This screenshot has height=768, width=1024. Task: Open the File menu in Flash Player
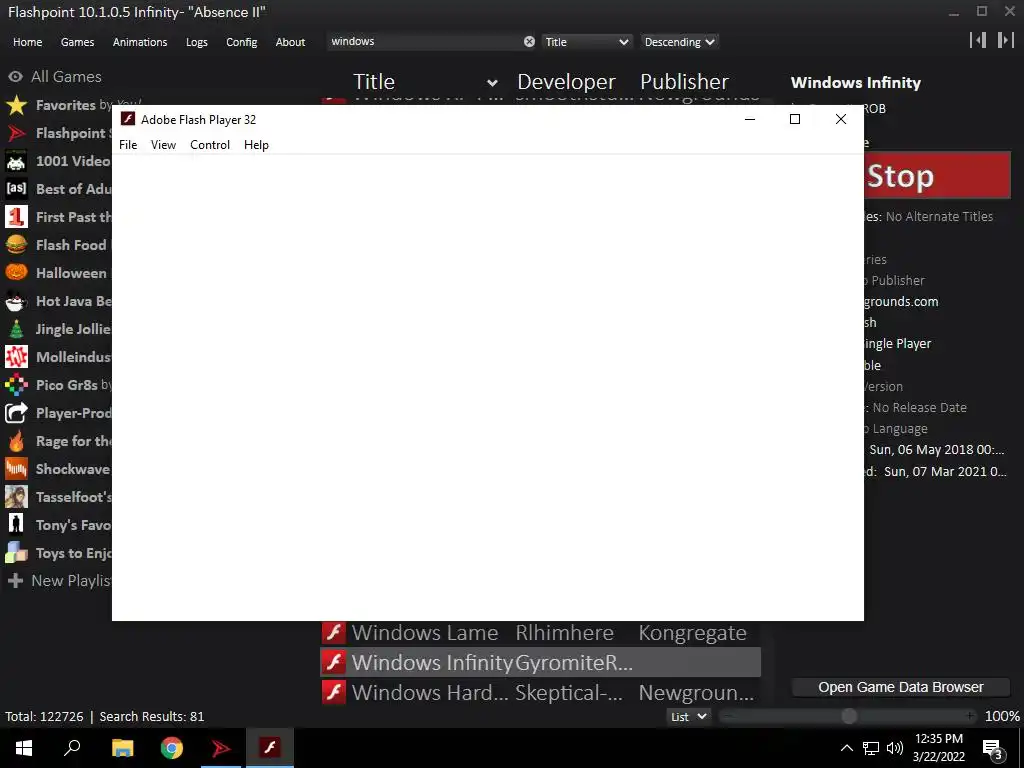coord(128,145)
